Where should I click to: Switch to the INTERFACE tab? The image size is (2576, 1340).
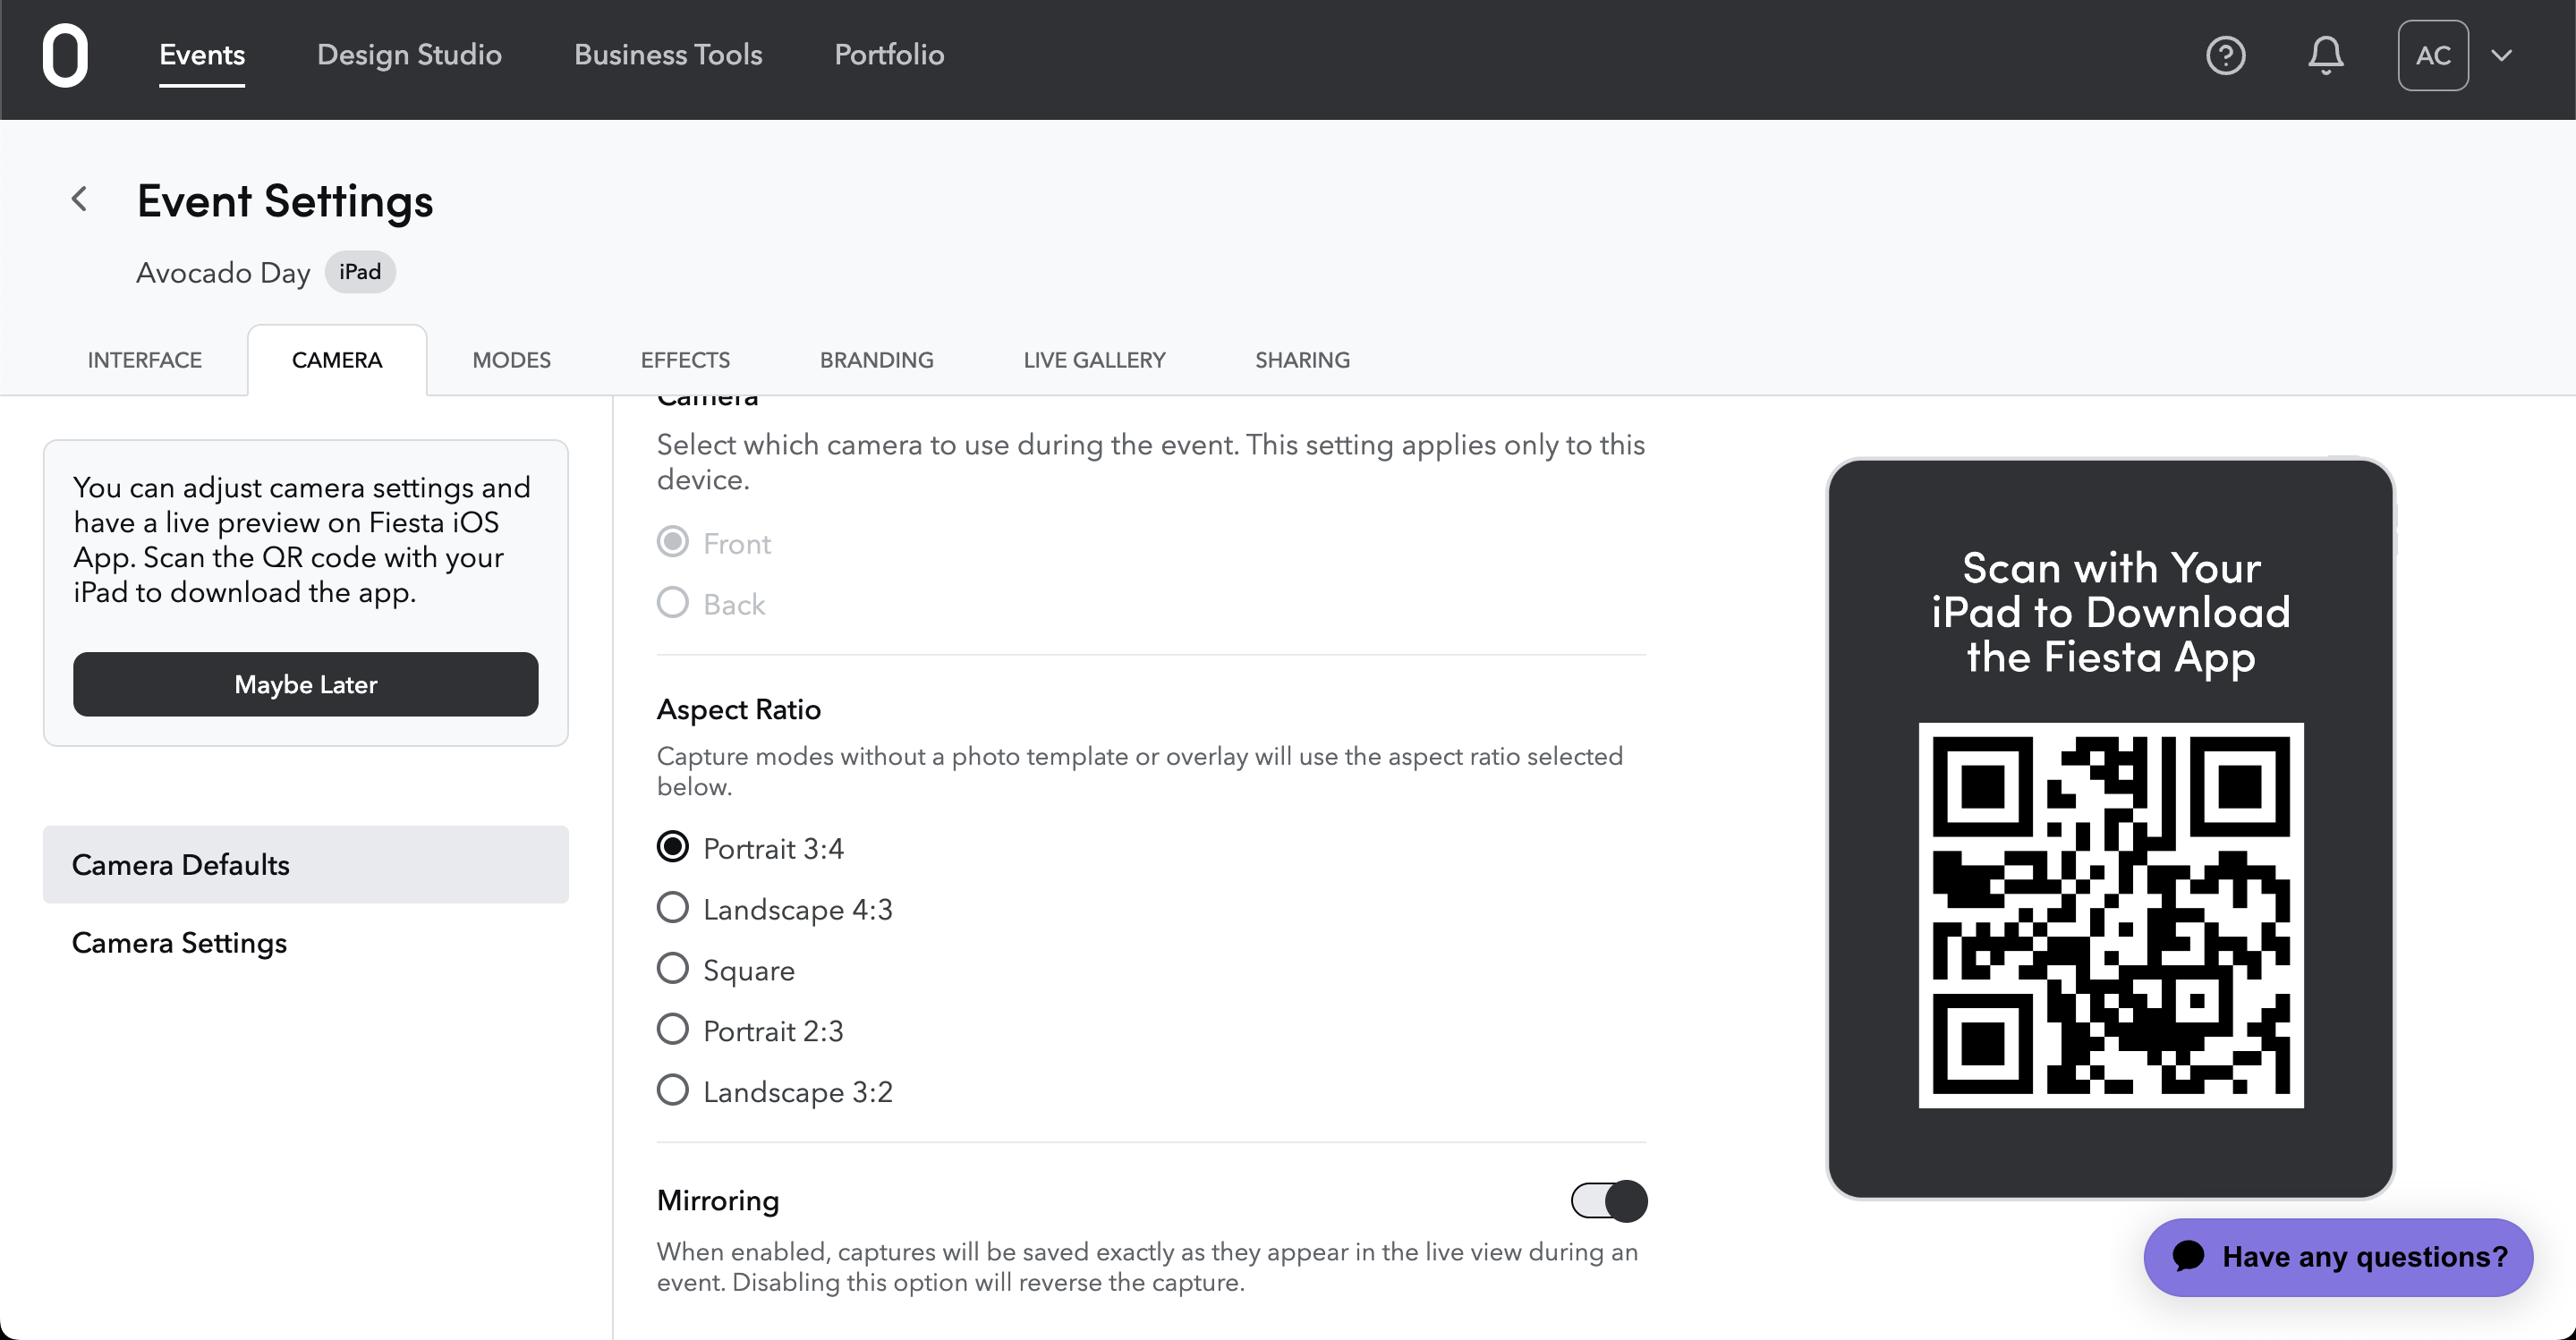[x=145, y=360]
